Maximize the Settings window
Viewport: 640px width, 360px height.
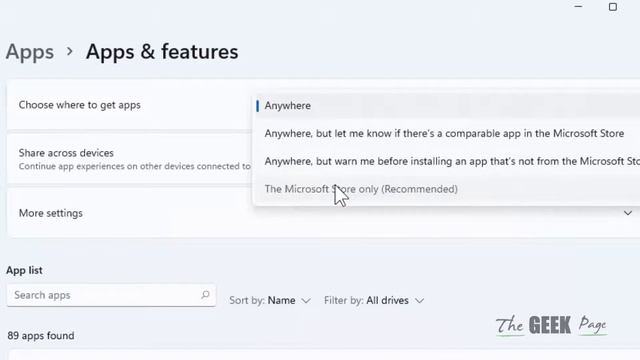click(613, 7)
